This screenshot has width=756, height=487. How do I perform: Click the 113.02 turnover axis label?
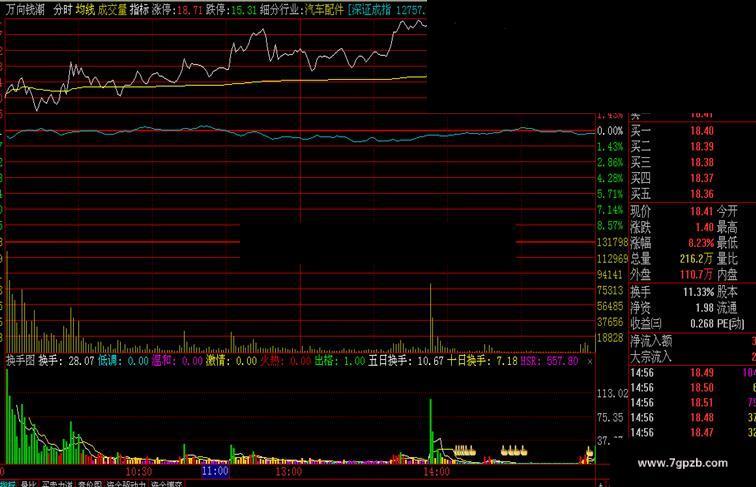tap(612, 394)
